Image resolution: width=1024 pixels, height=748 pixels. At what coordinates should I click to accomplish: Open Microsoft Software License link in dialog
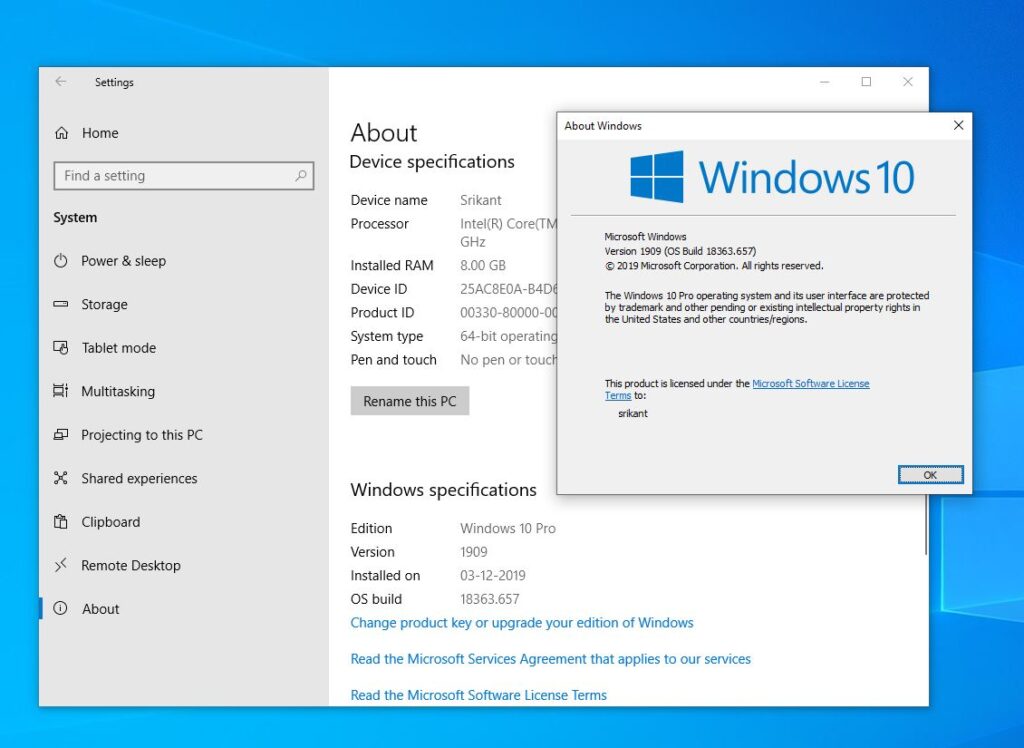pos(810,383)
